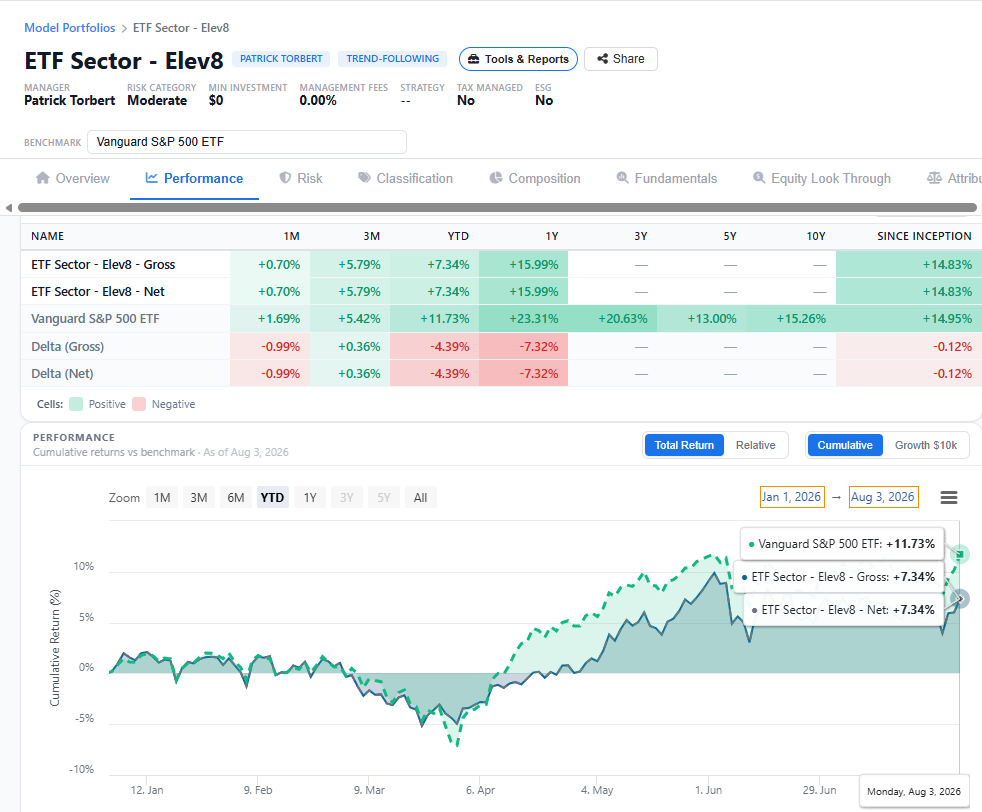This screenshot has width=982, height=812.
Task: Click the +23.31% benchmark 1Y cell
Action: coord(524,319)
